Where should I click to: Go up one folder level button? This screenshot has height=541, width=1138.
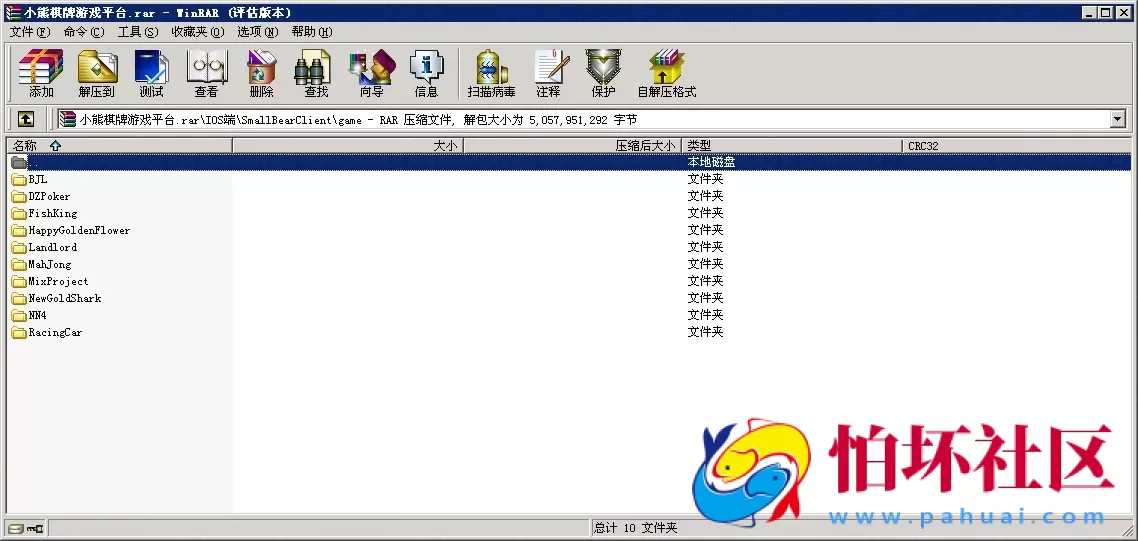(x=25, y=119)
